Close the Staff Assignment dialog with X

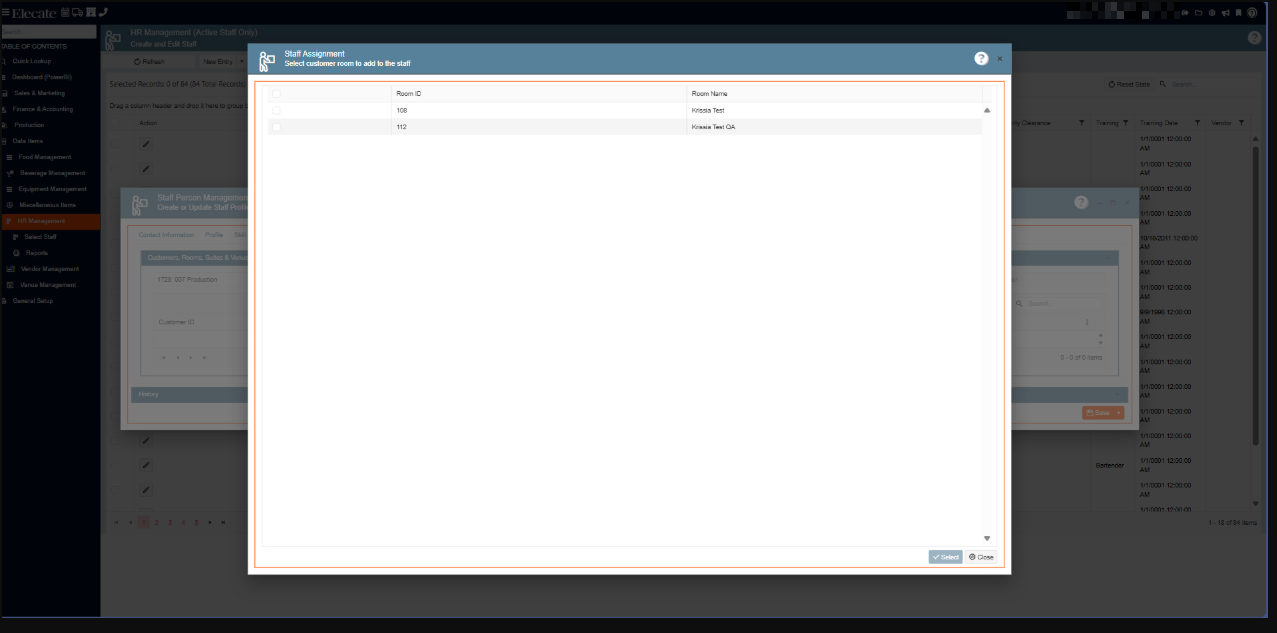point(999,59)
